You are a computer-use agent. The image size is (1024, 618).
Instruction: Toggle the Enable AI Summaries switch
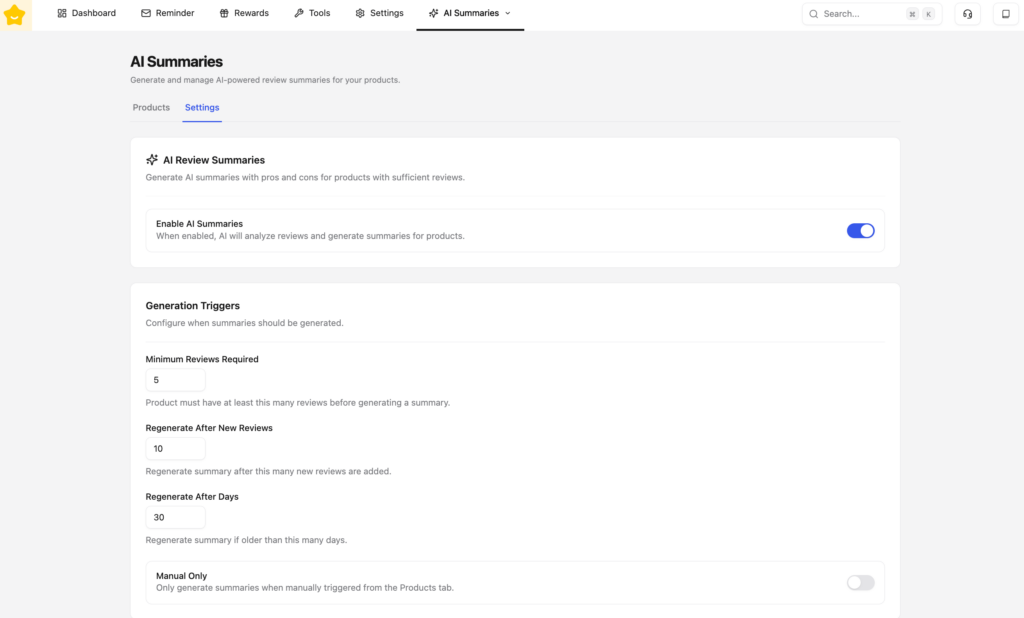[x=861, y=231]
